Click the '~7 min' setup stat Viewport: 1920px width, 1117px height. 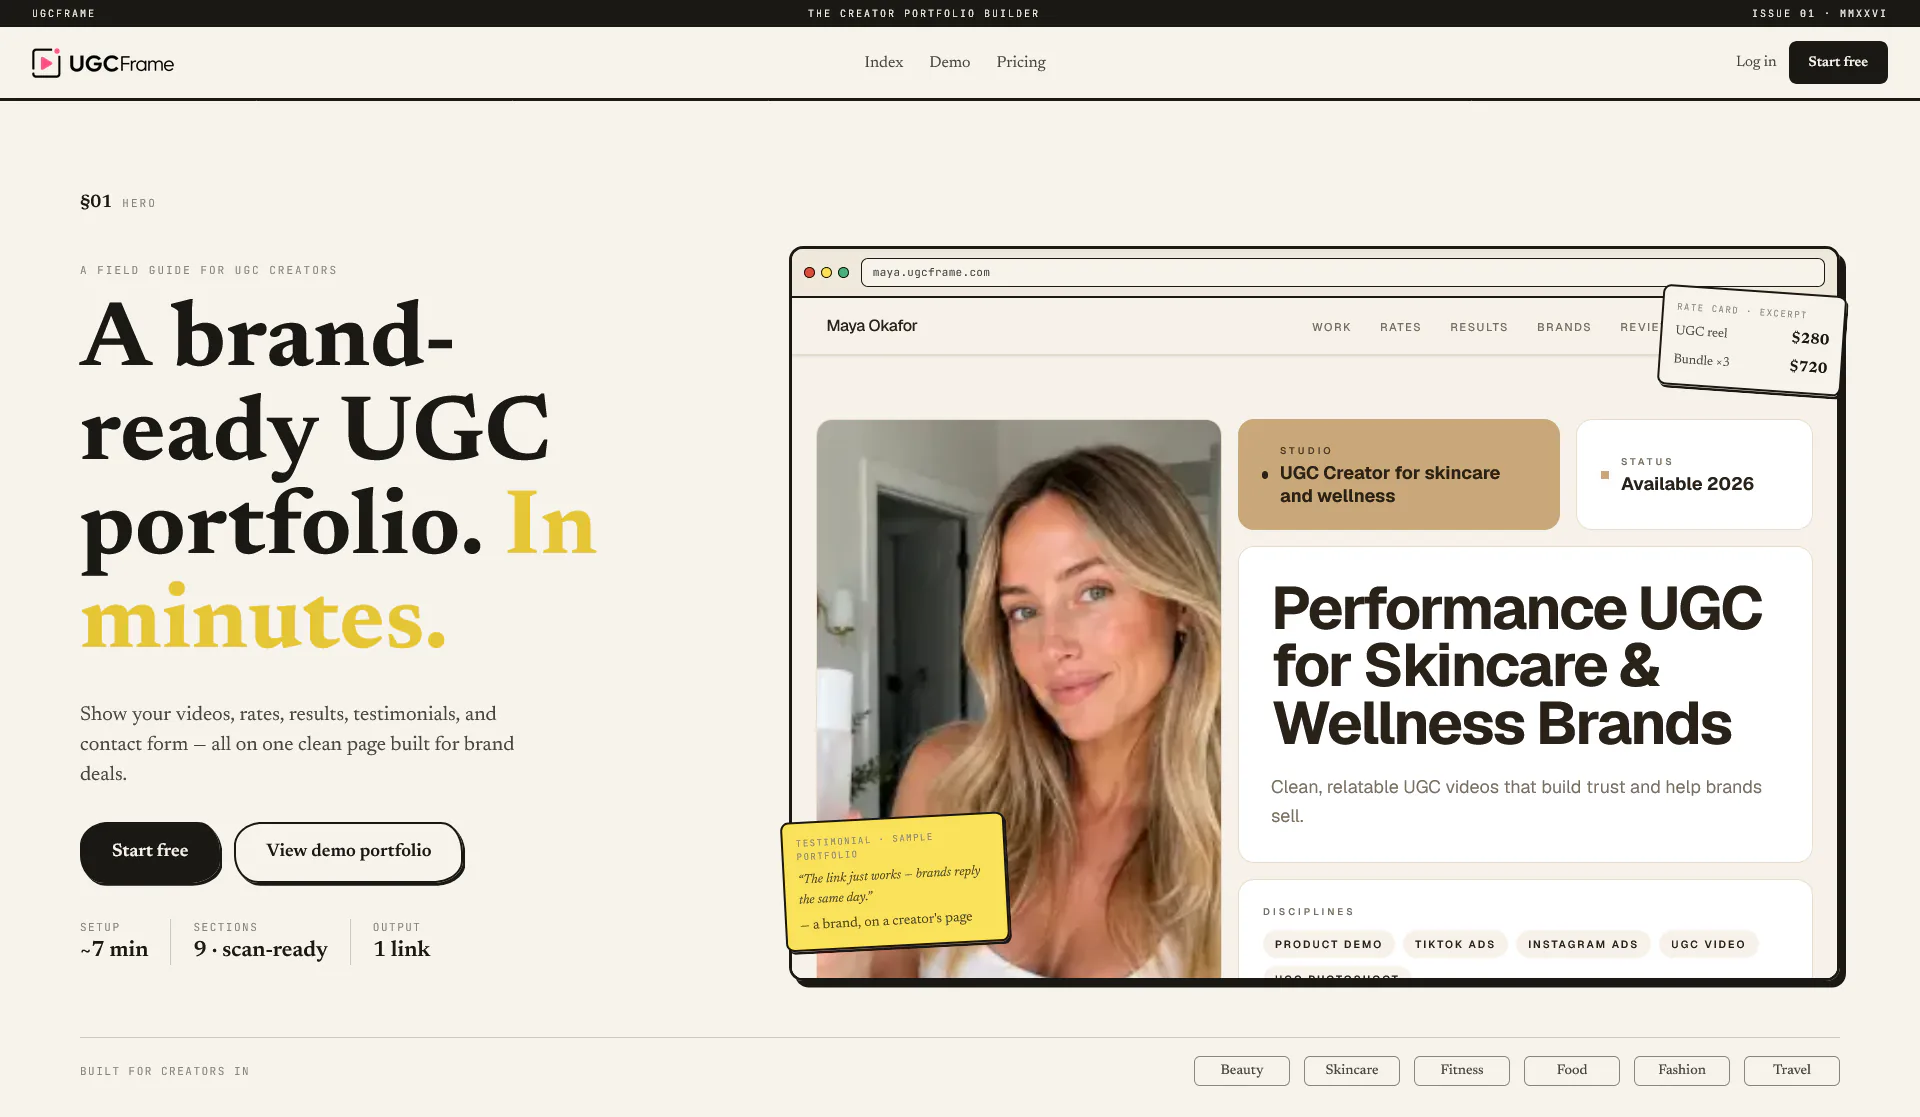point(114,949)
